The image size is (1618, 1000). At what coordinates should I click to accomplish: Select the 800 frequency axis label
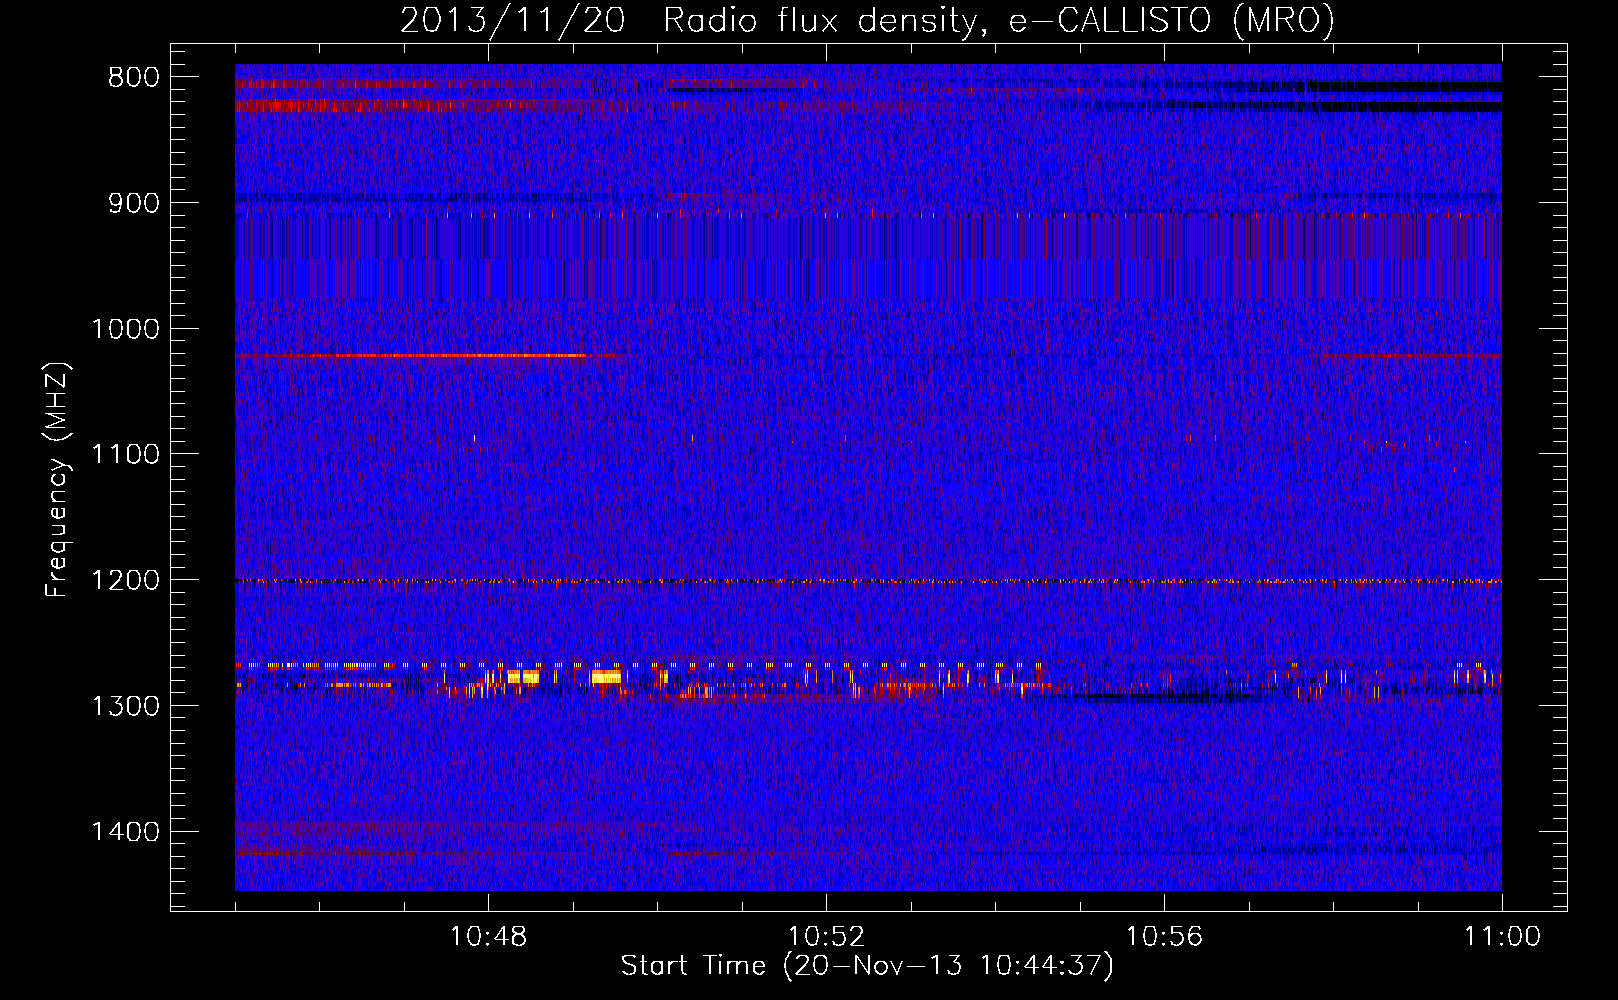point(133,78)
